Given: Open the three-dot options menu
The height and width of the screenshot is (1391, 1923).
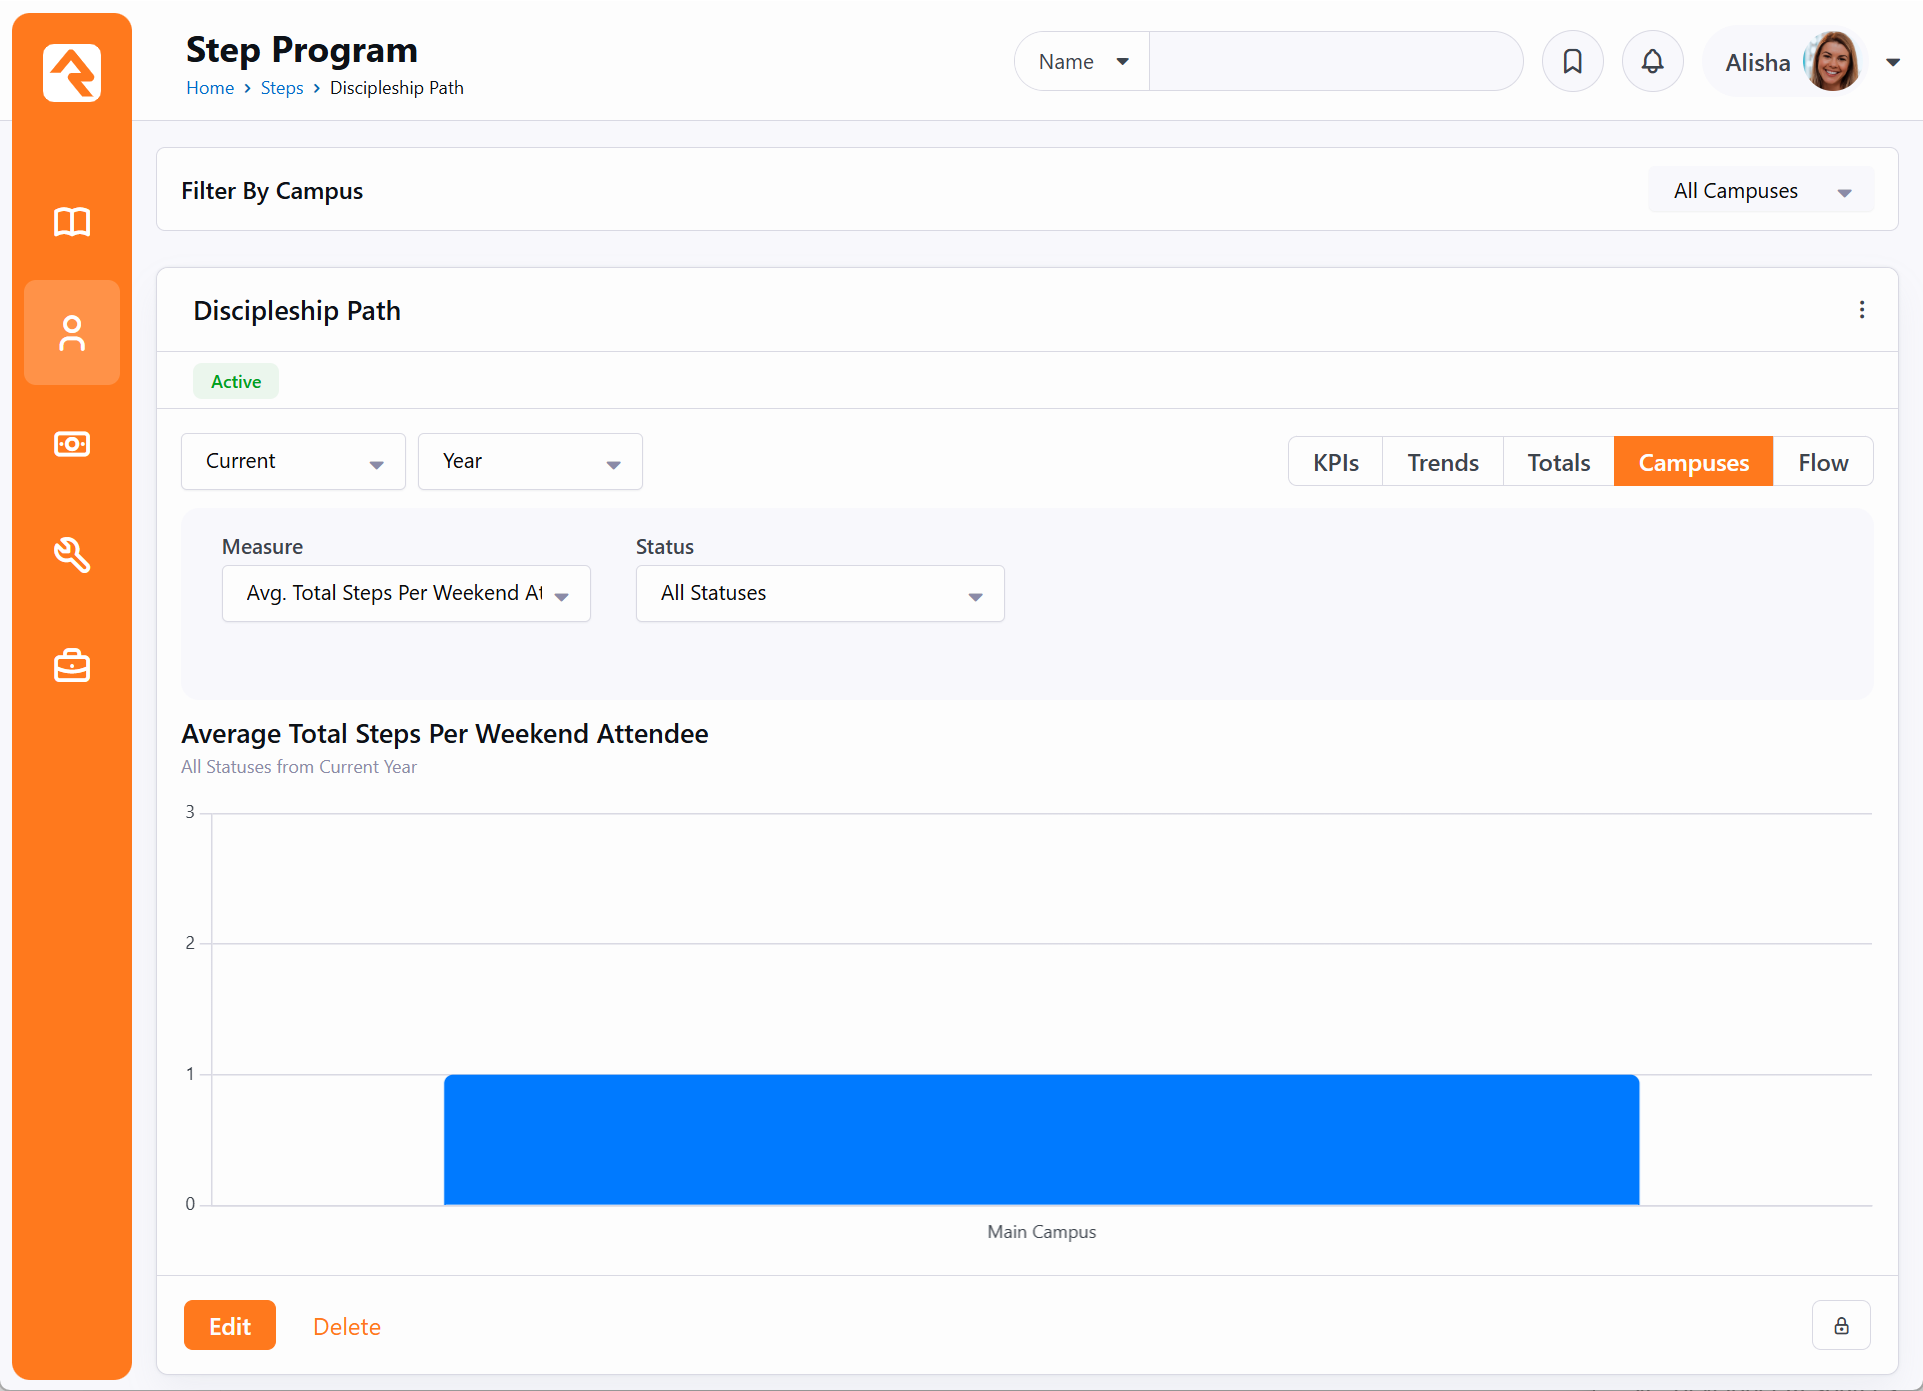Looking at the screenshot, I should click(1861, 310).
